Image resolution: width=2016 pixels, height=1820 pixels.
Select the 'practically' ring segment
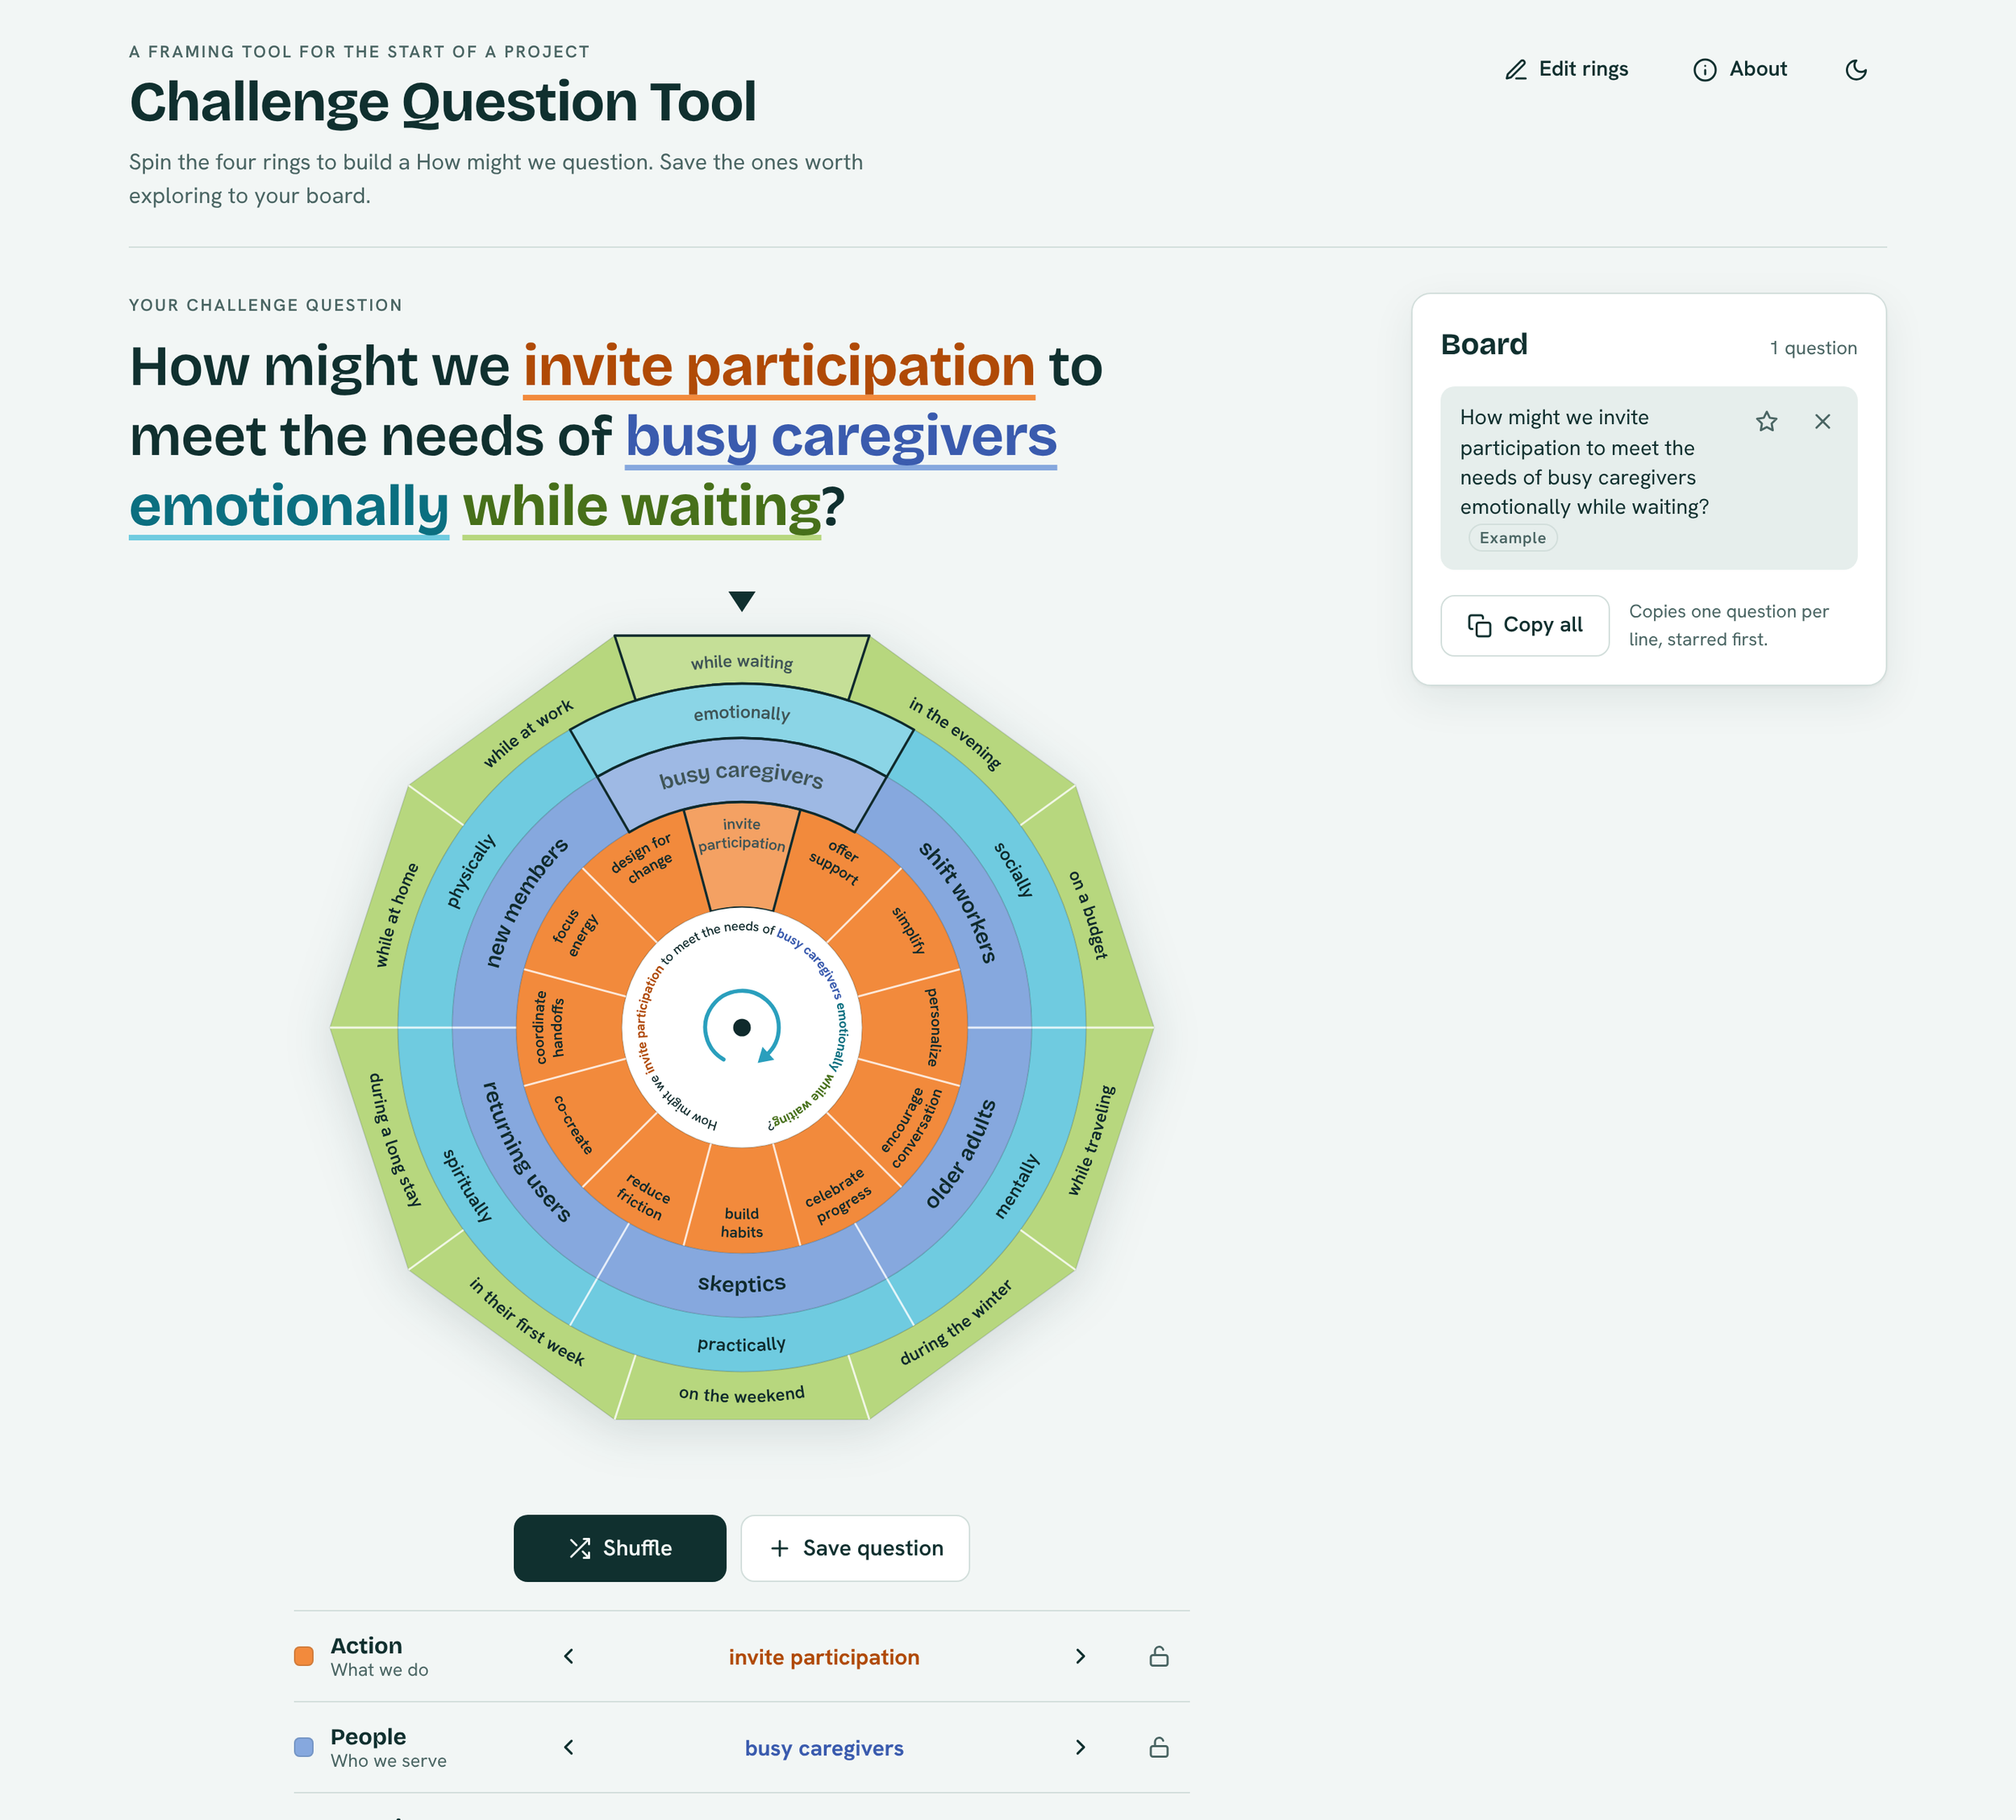pos(742,1345)
